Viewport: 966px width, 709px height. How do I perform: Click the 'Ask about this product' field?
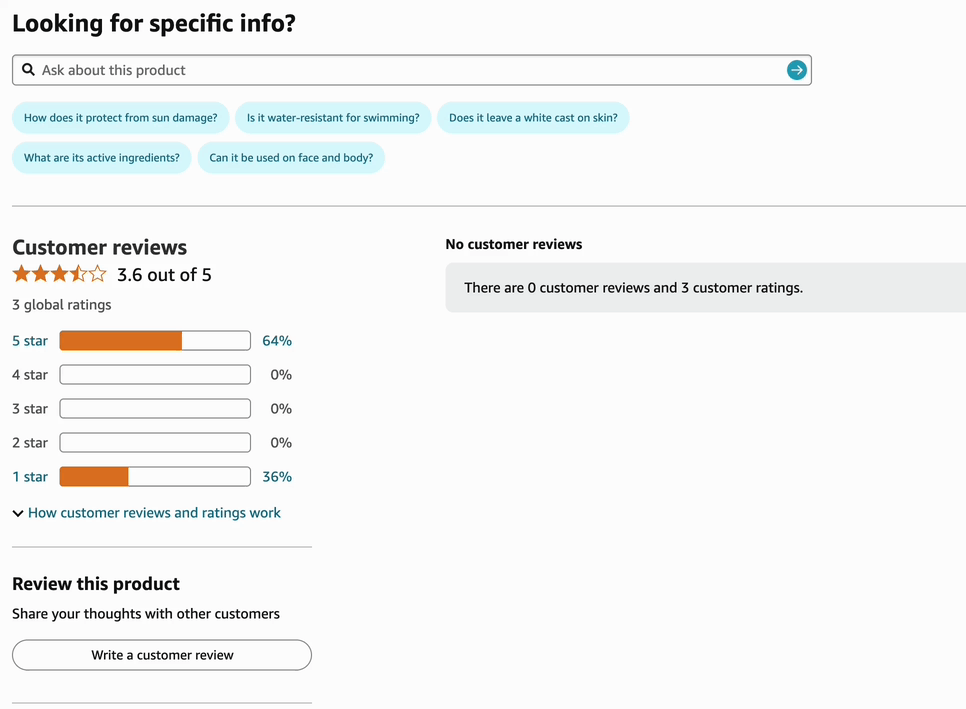(x=410, y=70)
